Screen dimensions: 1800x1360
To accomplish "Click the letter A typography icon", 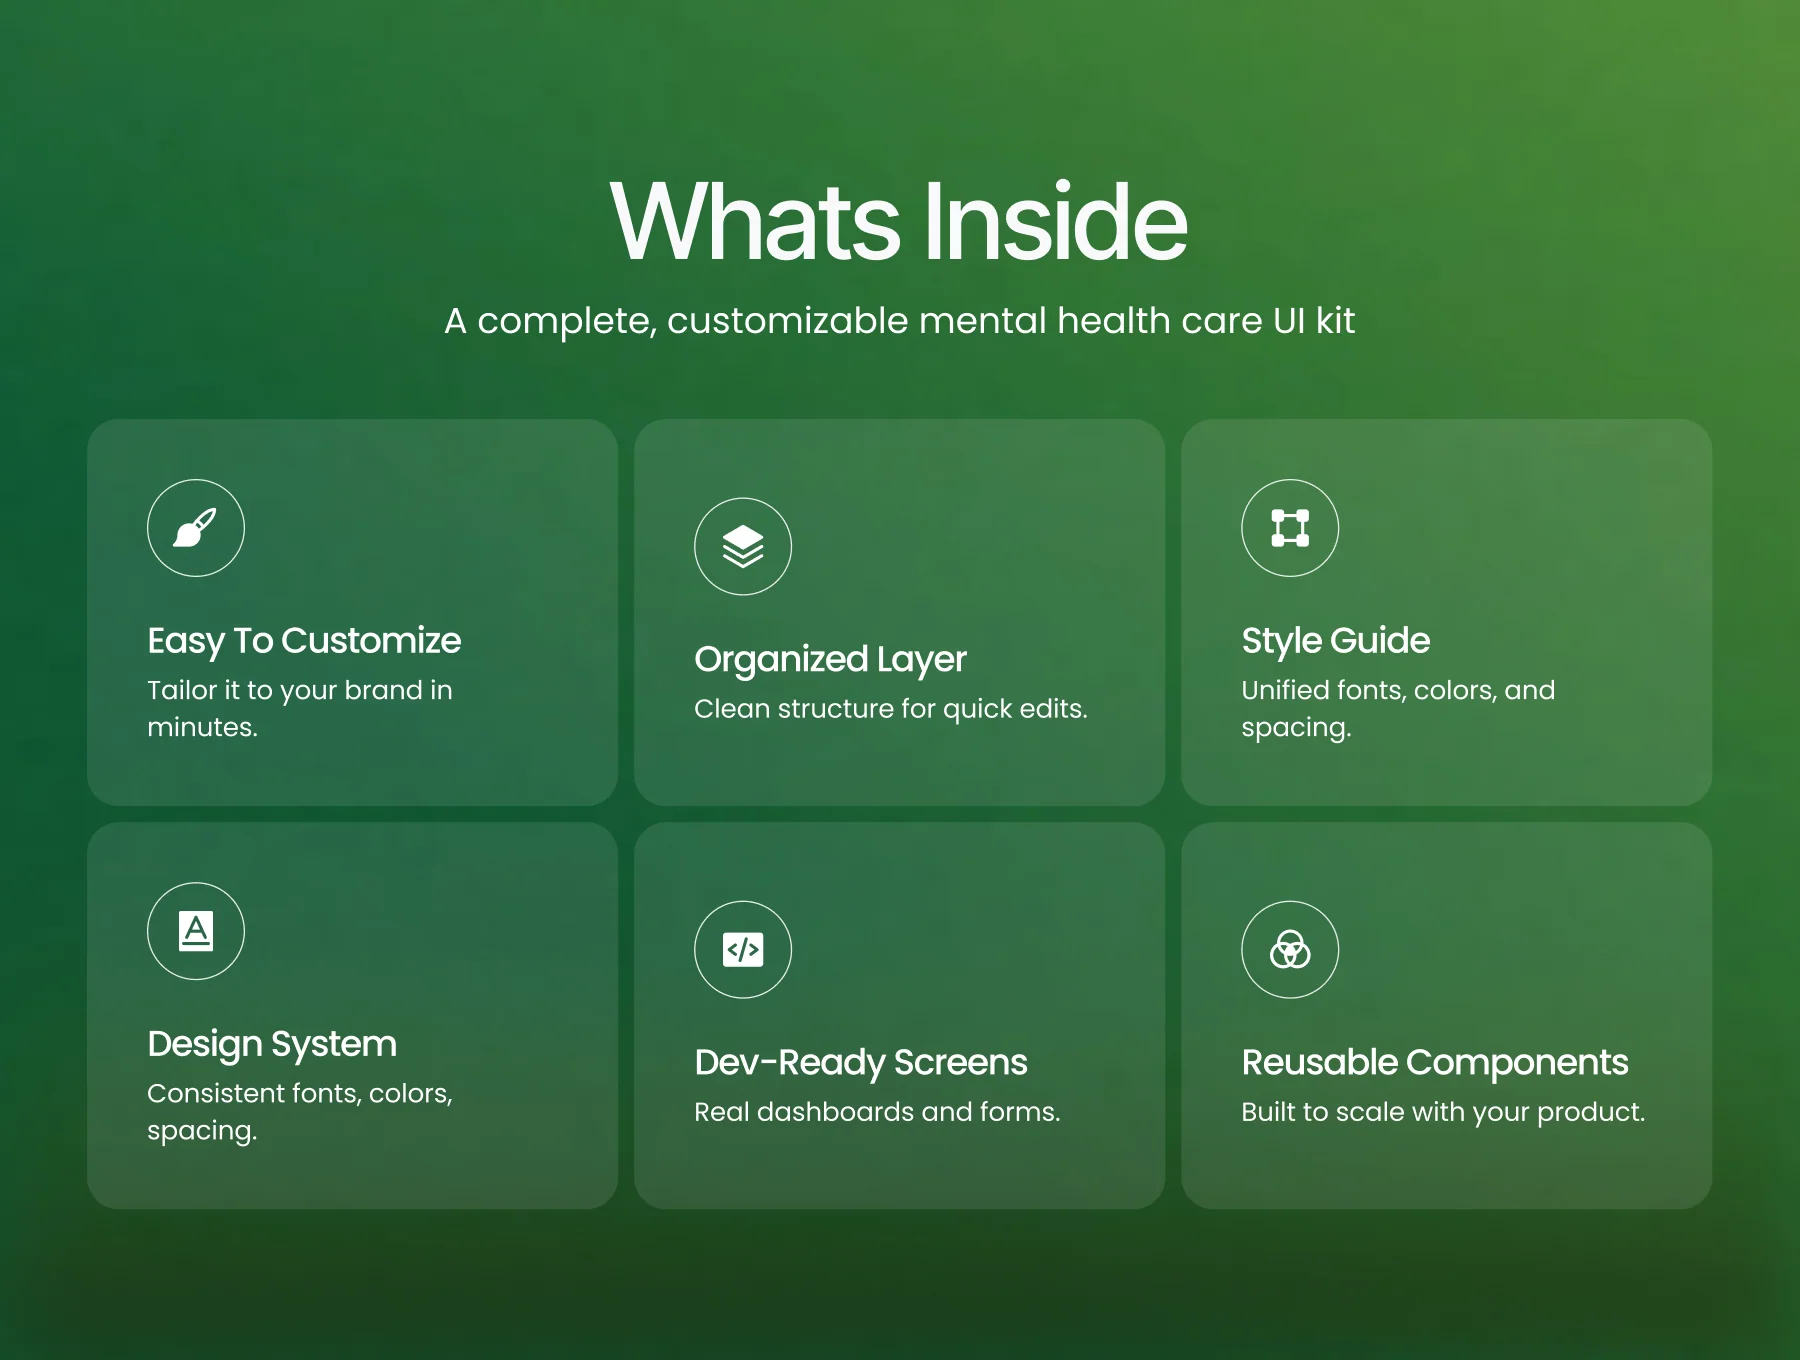I will tap(196, 931).
